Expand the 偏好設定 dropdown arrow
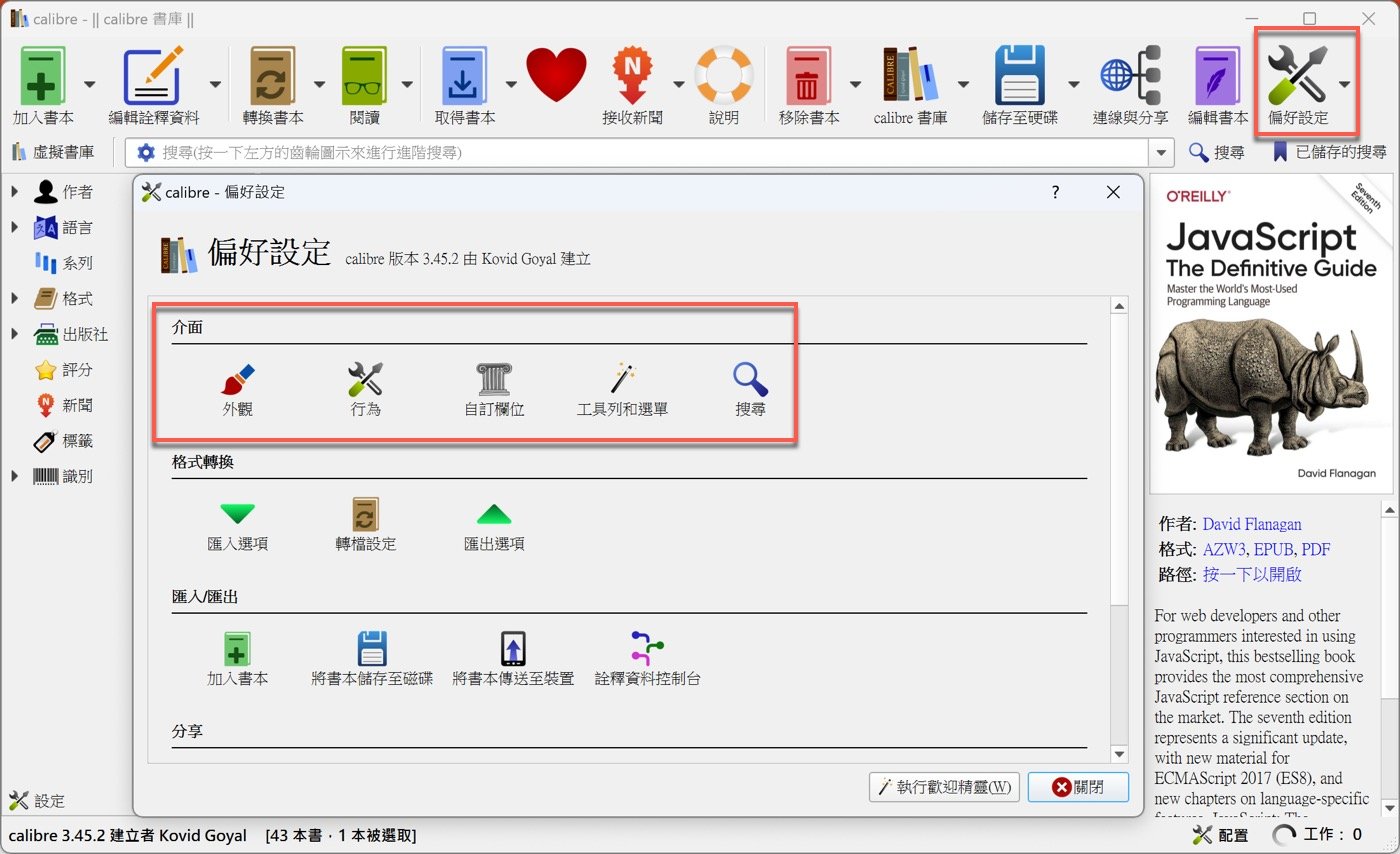This screenshot has height=854, width=1400. tap(1344, 84)
